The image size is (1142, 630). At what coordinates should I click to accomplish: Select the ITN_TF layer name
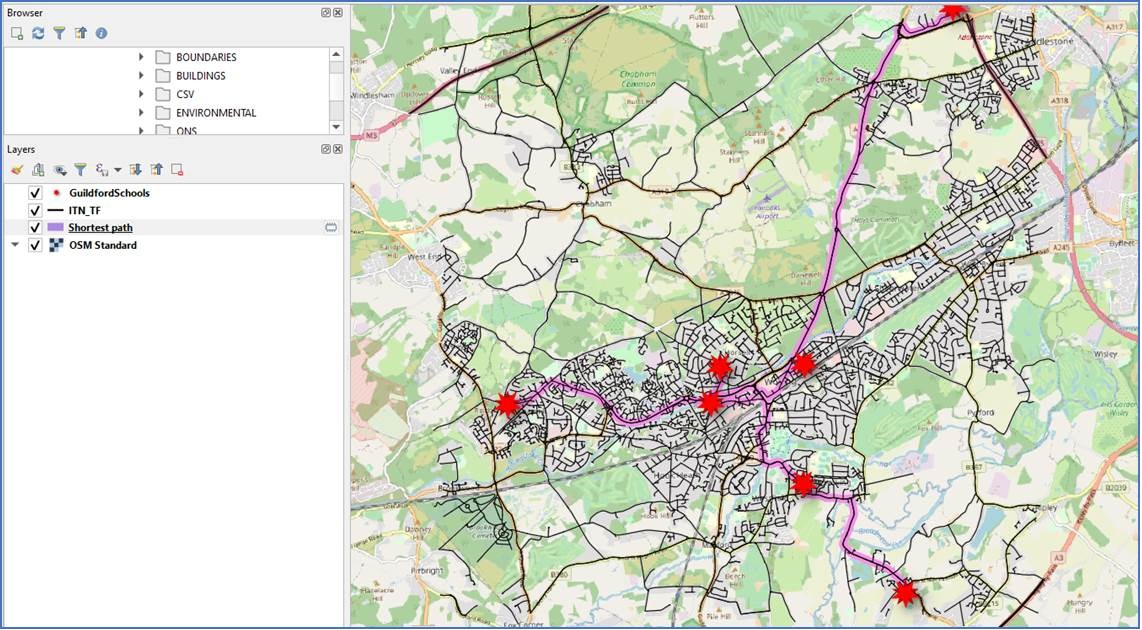84,210
